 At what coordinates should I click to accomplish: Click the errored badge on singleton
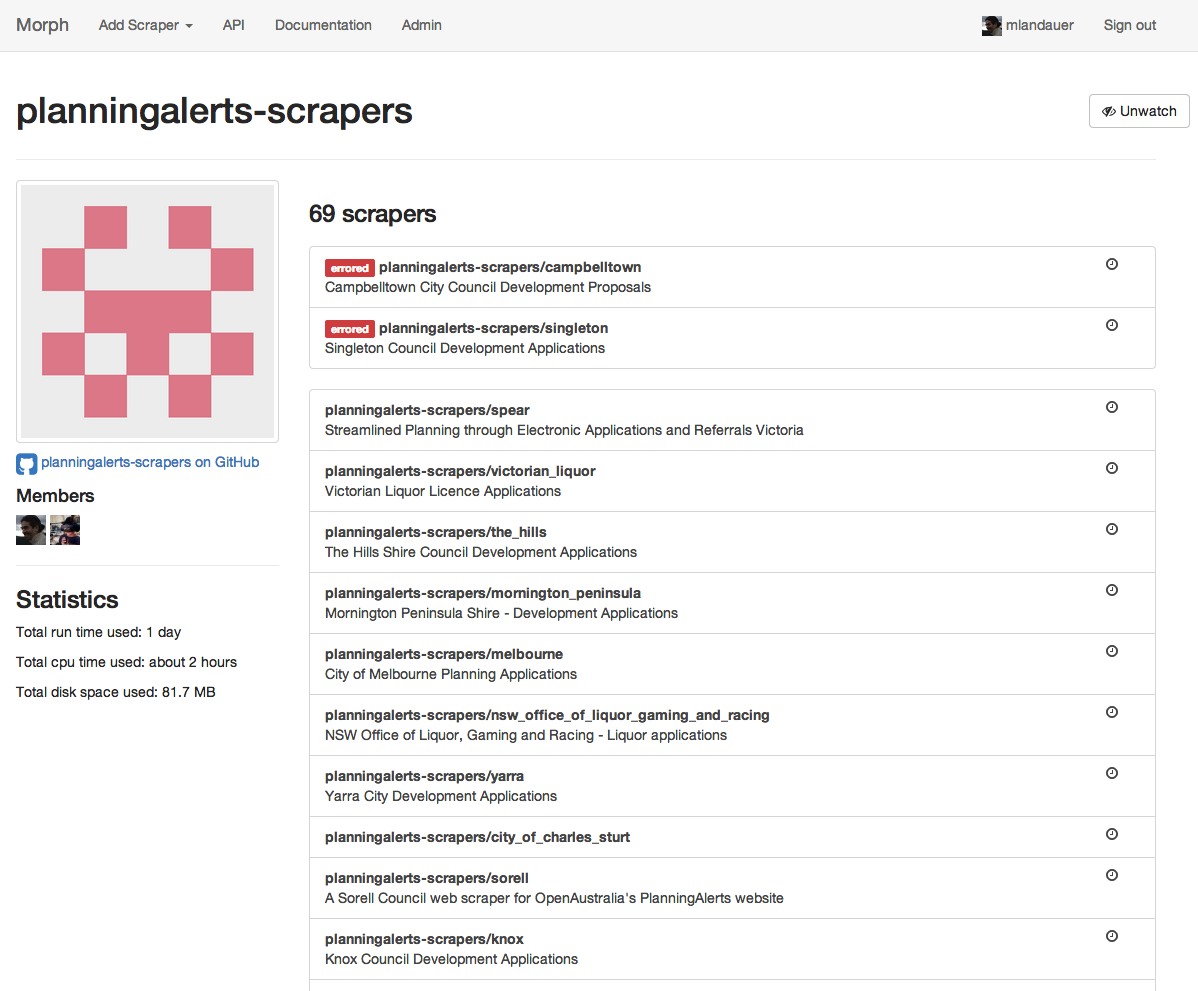(350, 329)
